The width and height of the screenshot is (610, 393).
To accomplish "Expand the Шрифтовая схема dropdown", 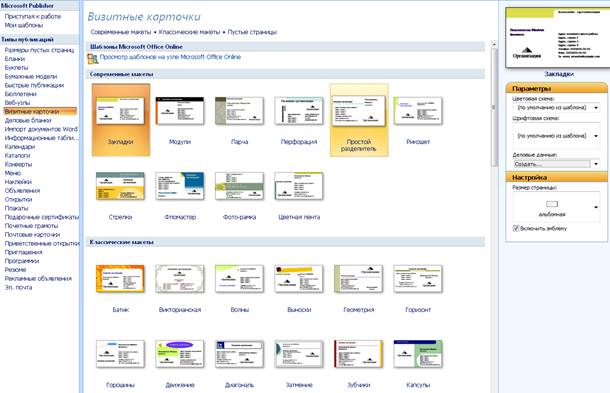I will click(x=556, y=135).
